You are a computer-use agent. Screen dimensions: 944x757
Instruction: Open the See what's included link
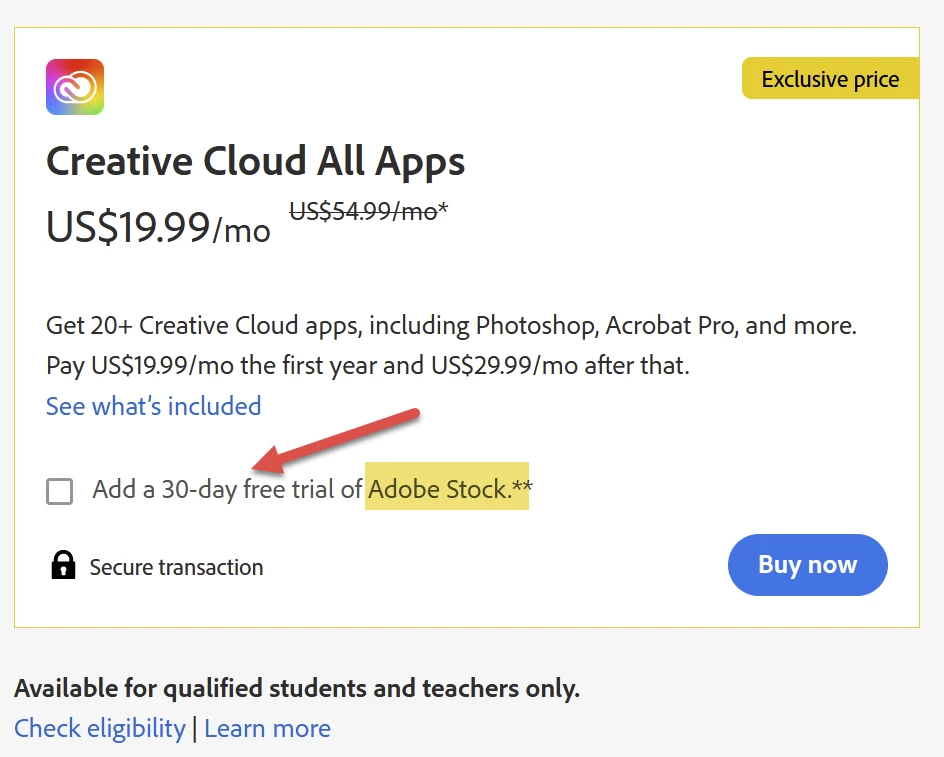click(153, 406)
